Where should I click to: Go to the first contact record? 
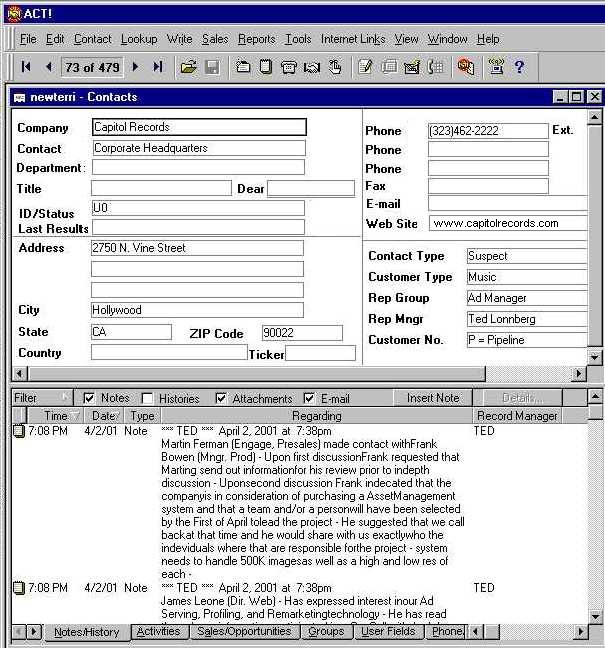26,67
